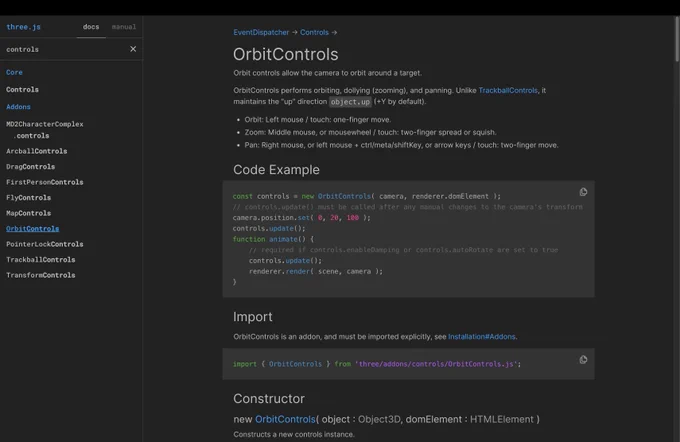Copy the Code Example snippet
Screen dimensions: 680x442
click(x=583, y=192)
